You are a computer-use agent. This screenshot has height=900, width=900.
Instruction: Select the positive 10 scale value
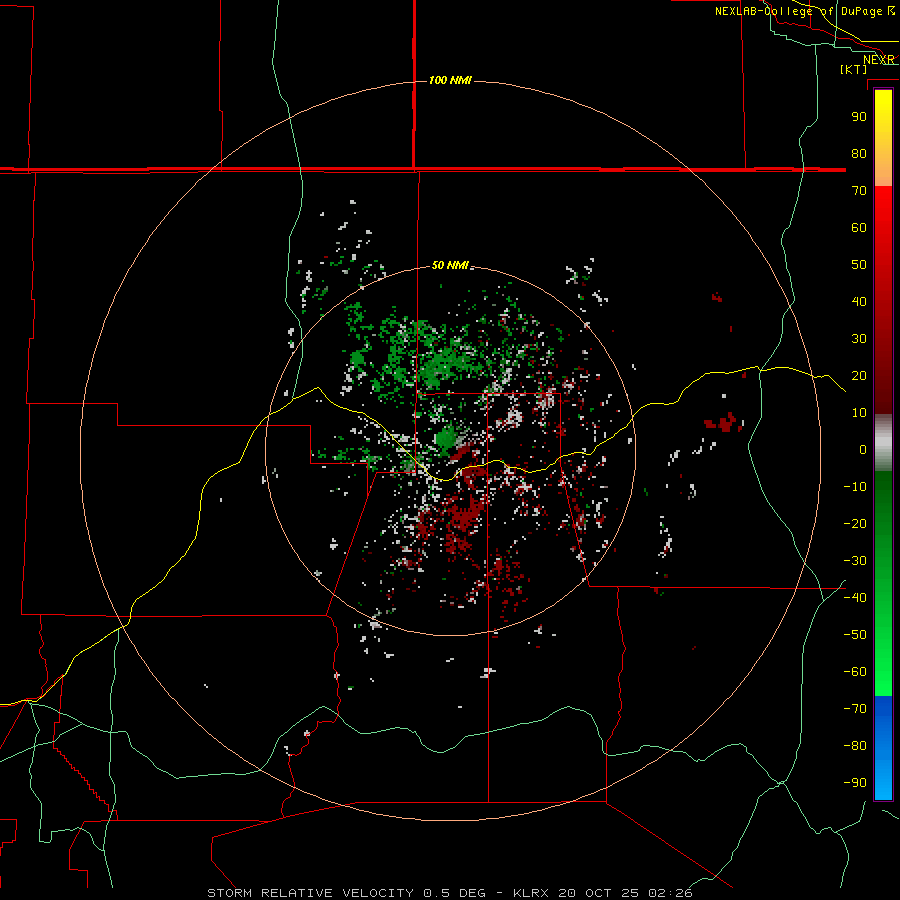coord(859,413)
